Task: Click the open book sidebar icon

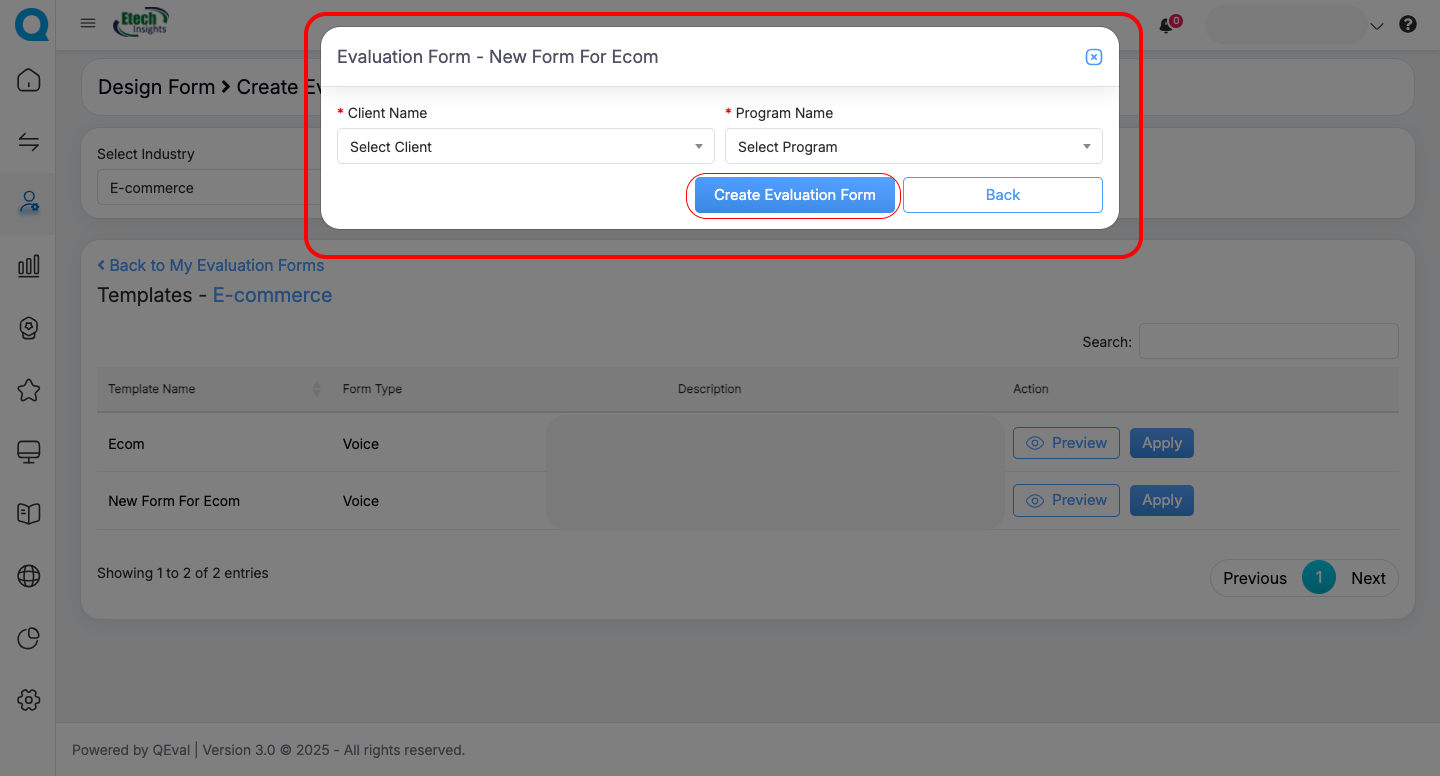Action: coord(29,514)
